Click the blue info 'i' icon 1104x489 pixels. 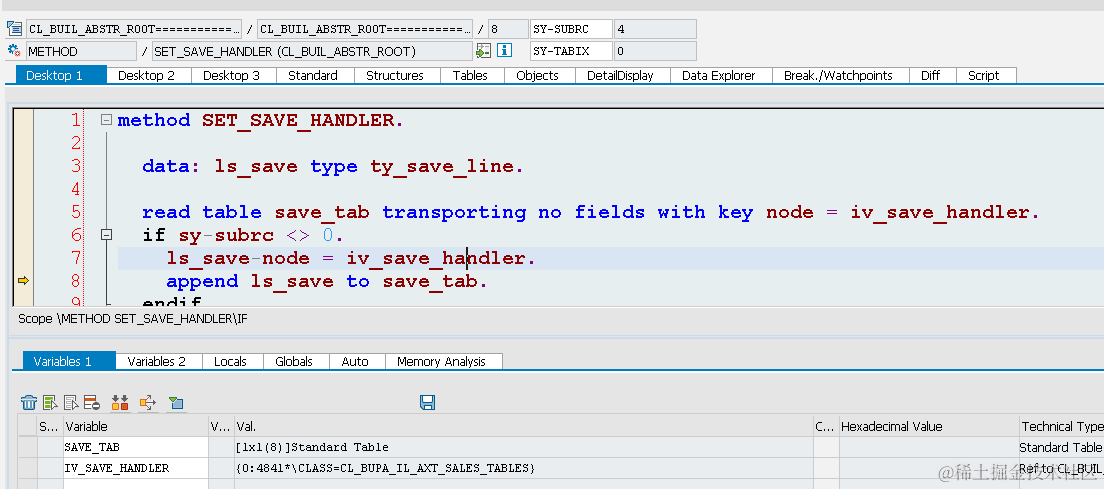click(504, 51)
